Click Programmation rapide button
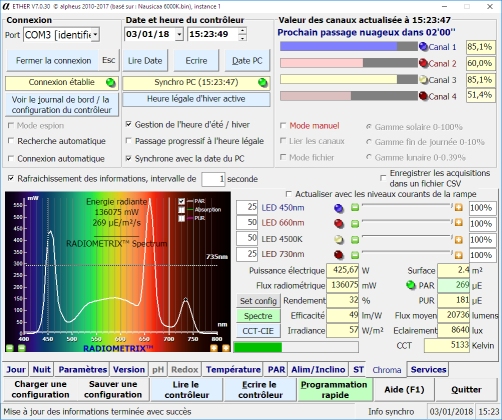This screenshot has height=420, width=502. pos(335,390)
